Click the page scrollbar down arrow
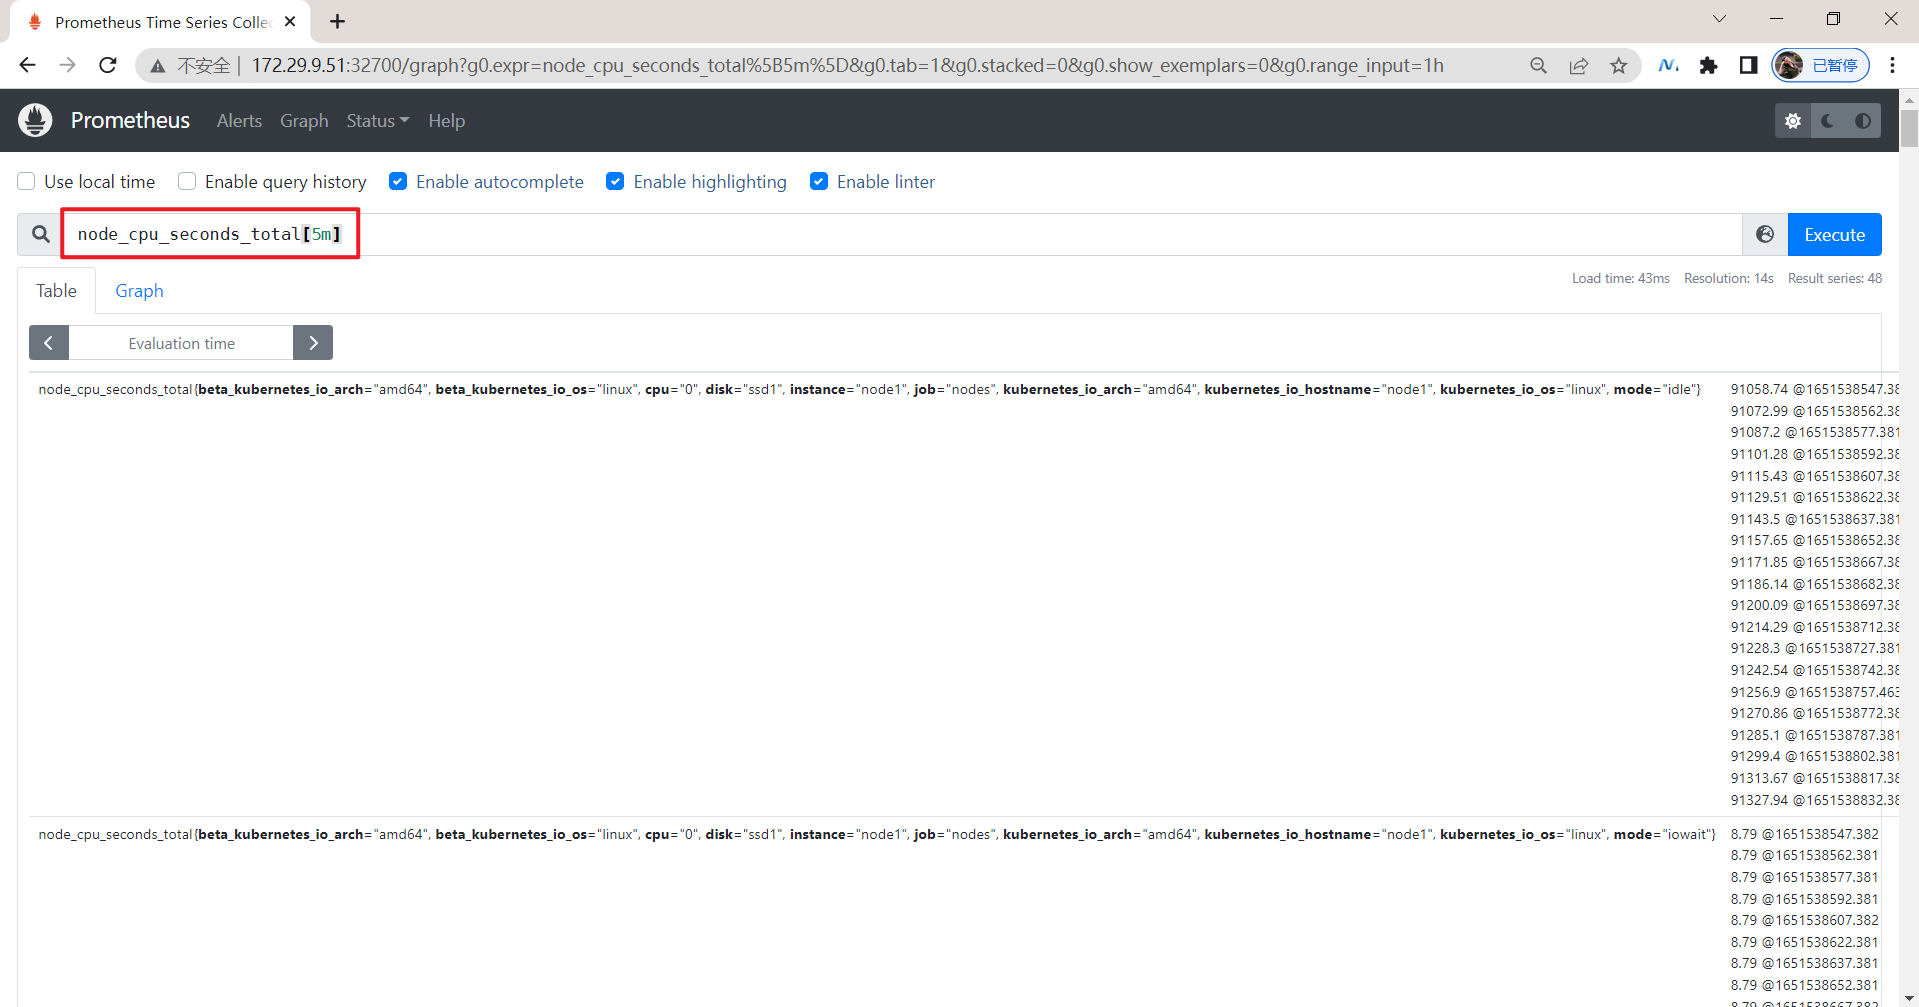The height and width of the screenshot is (1007, 1919). (1909, 998)
